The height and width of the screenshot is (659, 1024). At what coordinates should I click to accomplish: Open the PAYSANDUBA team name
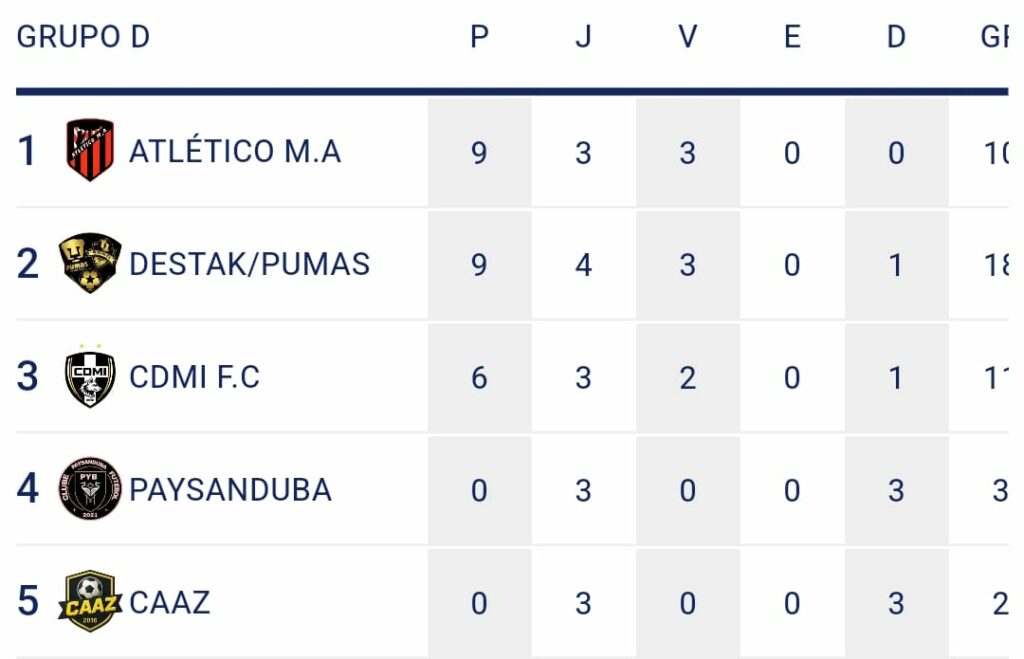pos(231,490)
